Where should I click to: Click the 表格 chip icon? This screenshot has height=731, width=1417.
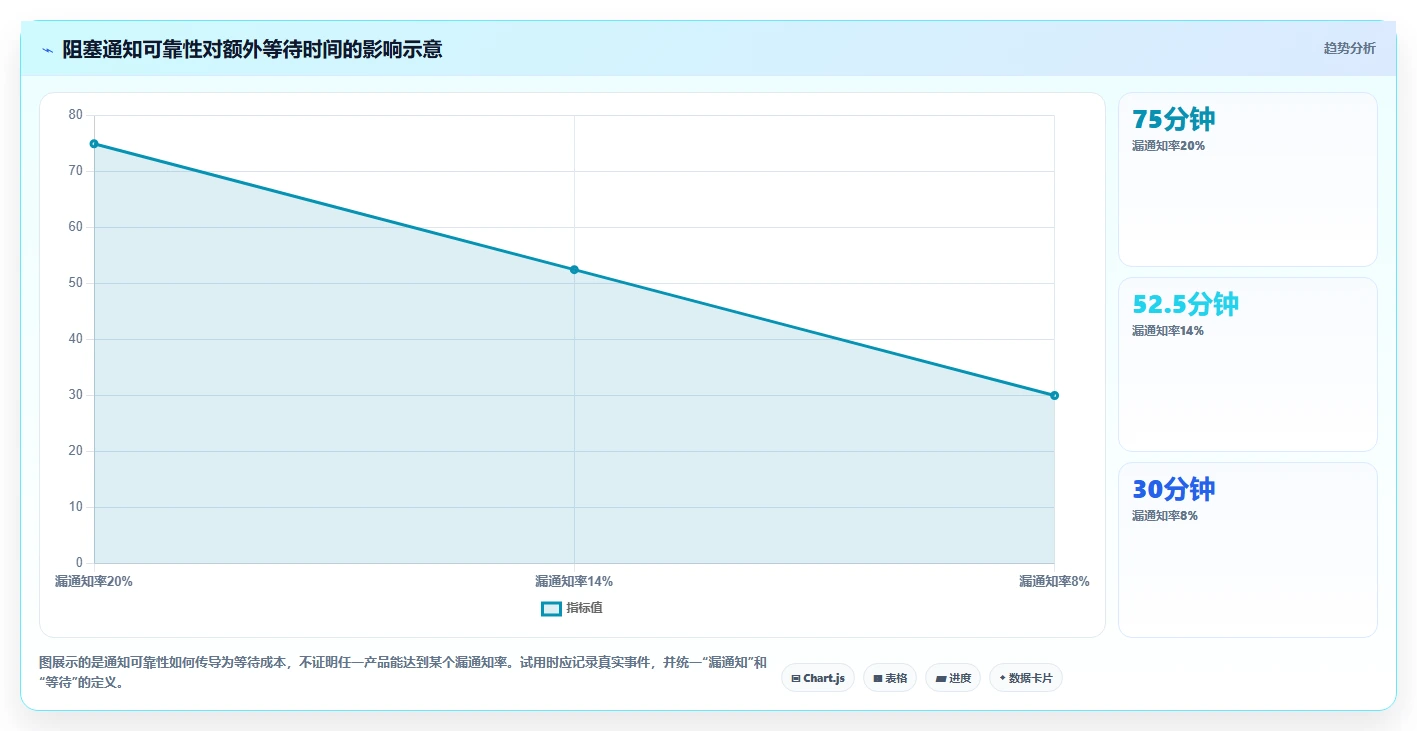click(x=877, y=679)
